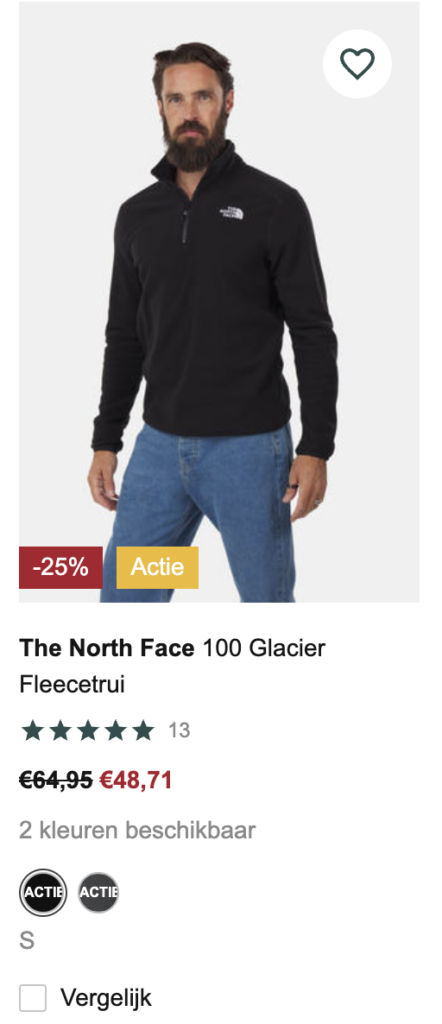This screenshot has height=1024, width=442.
Task: Click the yellow Actie badge
Action: [x=157, y=567]
